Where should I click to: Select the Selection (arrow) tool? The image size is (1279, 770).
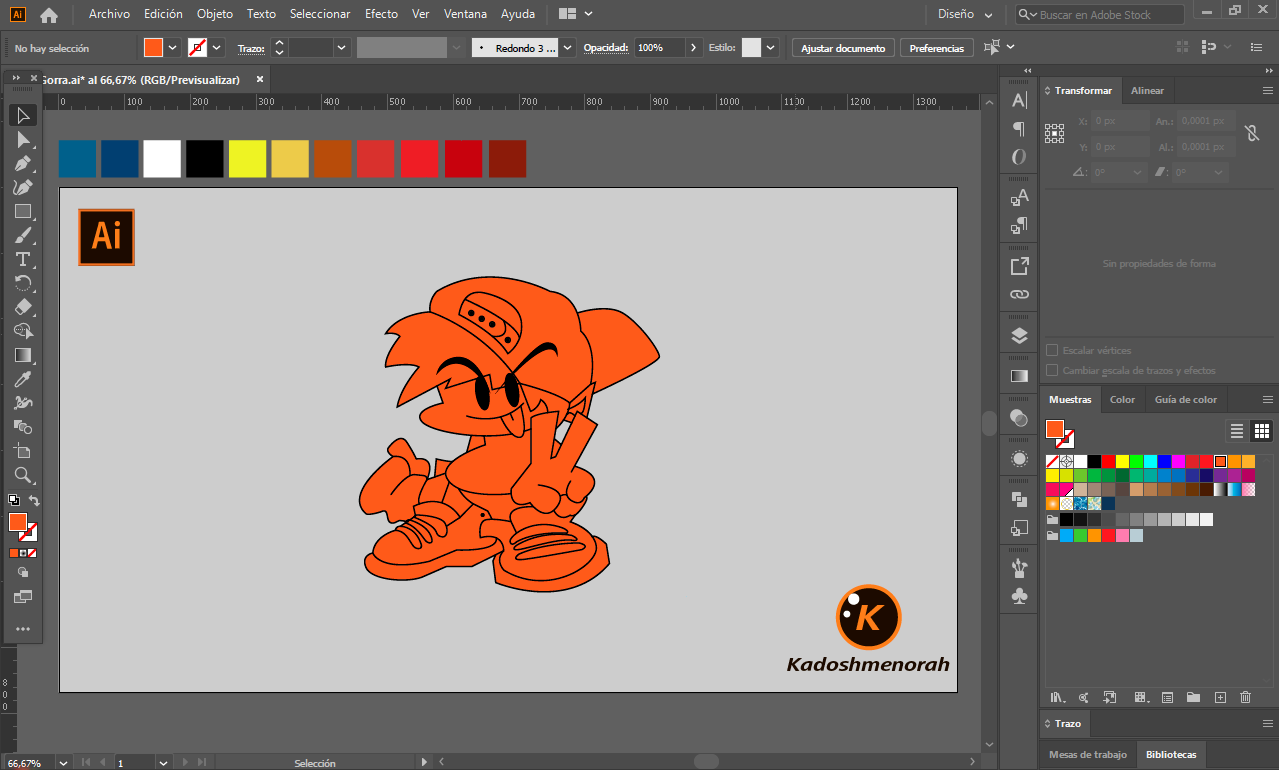[x=23, y=115]
